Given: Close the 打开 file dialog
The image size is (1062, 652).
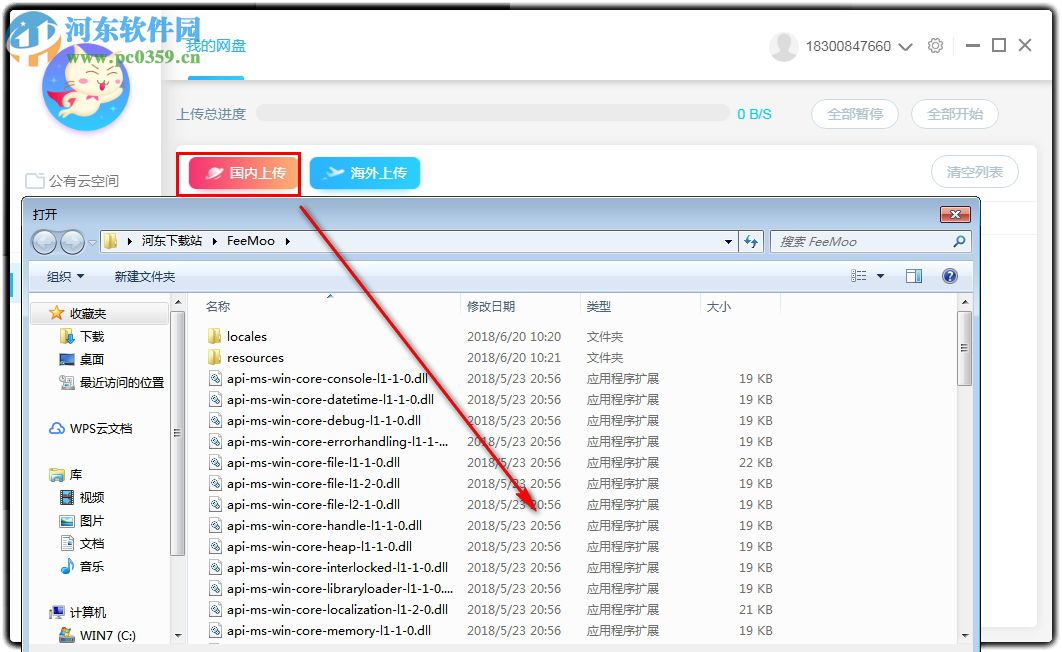Looking at the screenshot, I should coord(955,214).
